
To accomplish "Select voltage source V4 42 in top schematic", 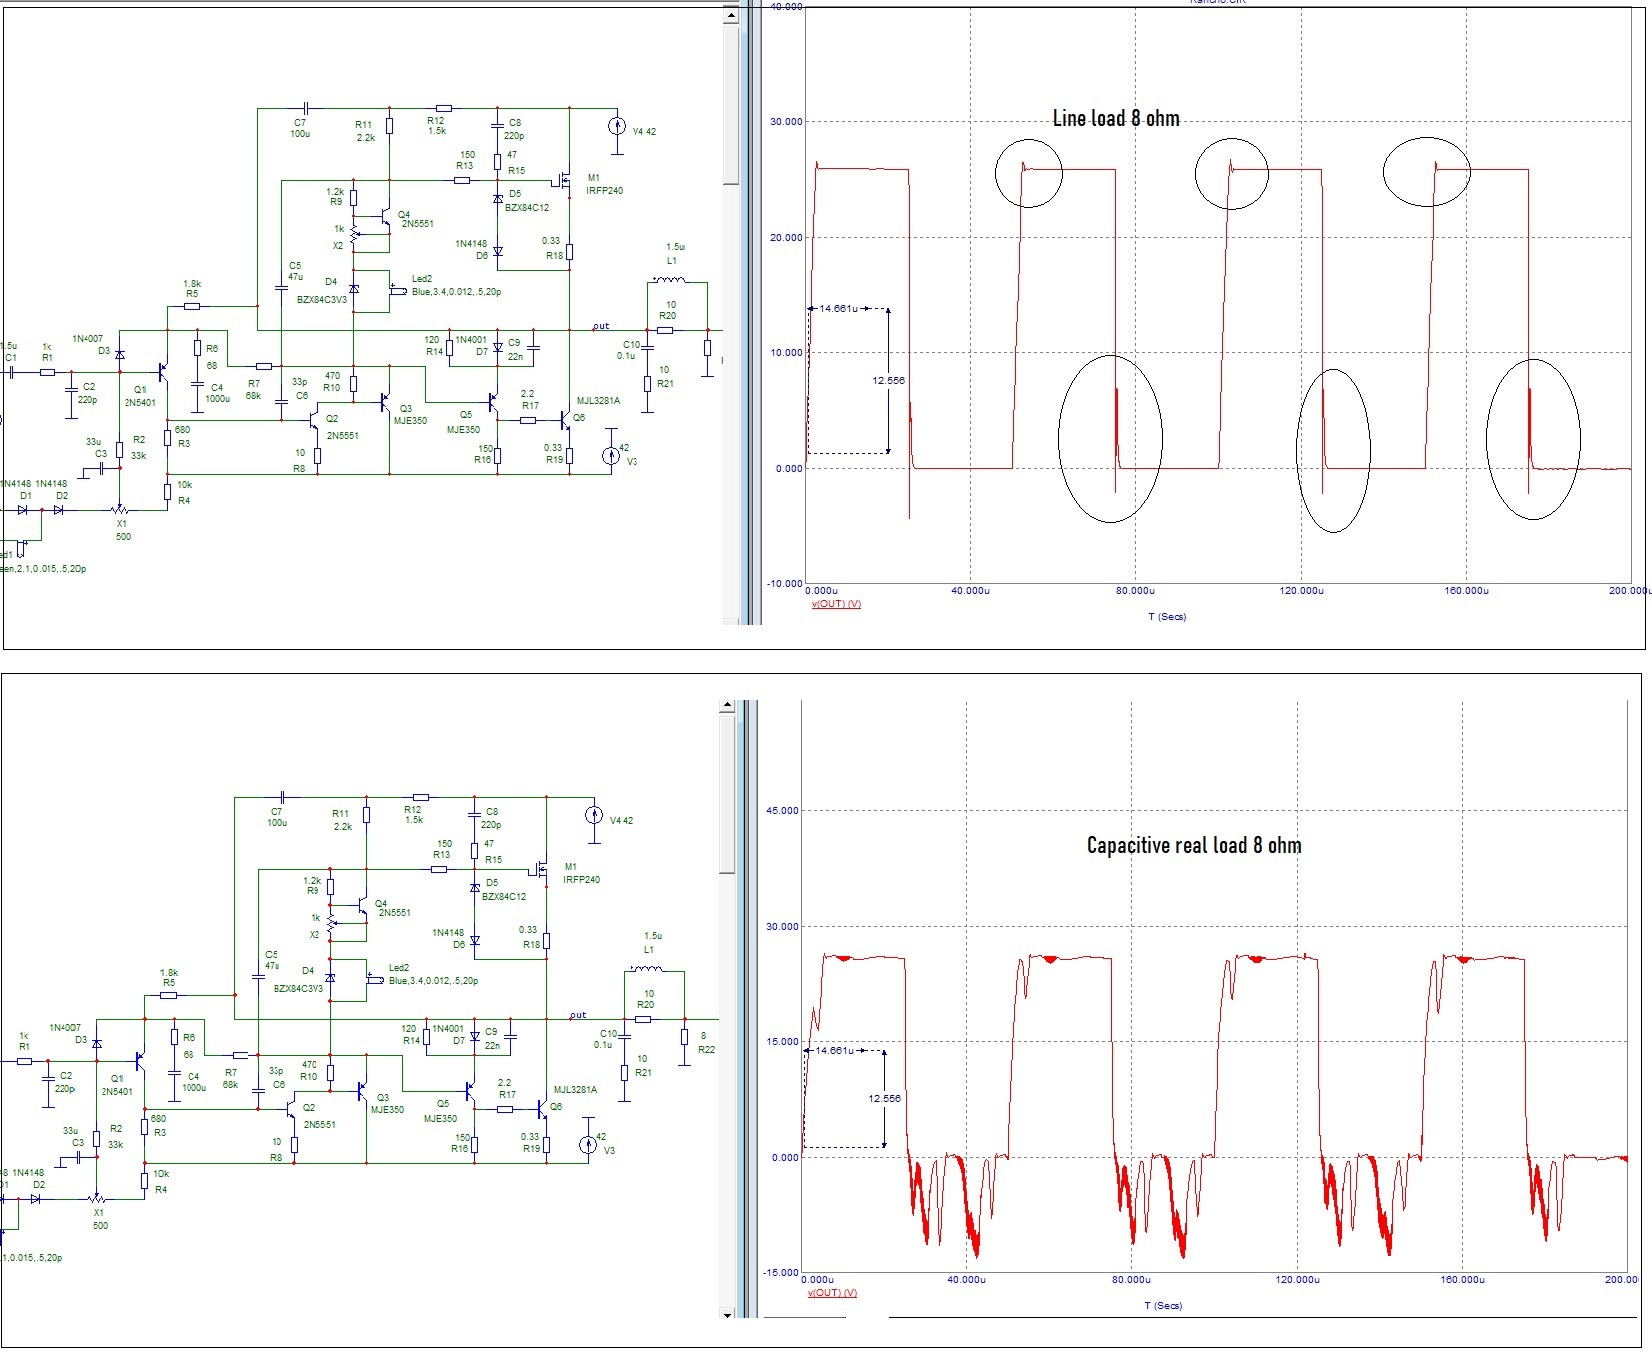I will click(x=617, y=126).
